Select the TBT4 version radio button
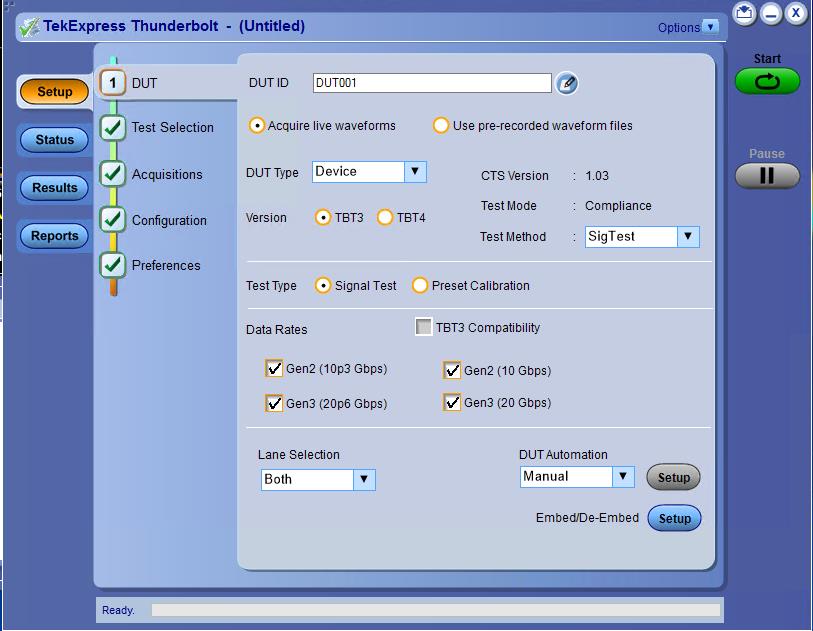 pos(385,218)
